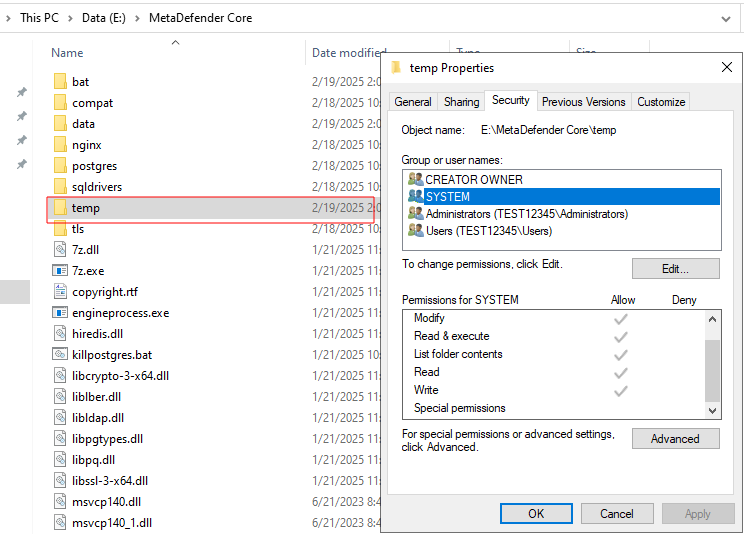The height and width of the screenshot is (534, 744).
Task: Click the Special permissions row
Action: [x=553, y=408]
